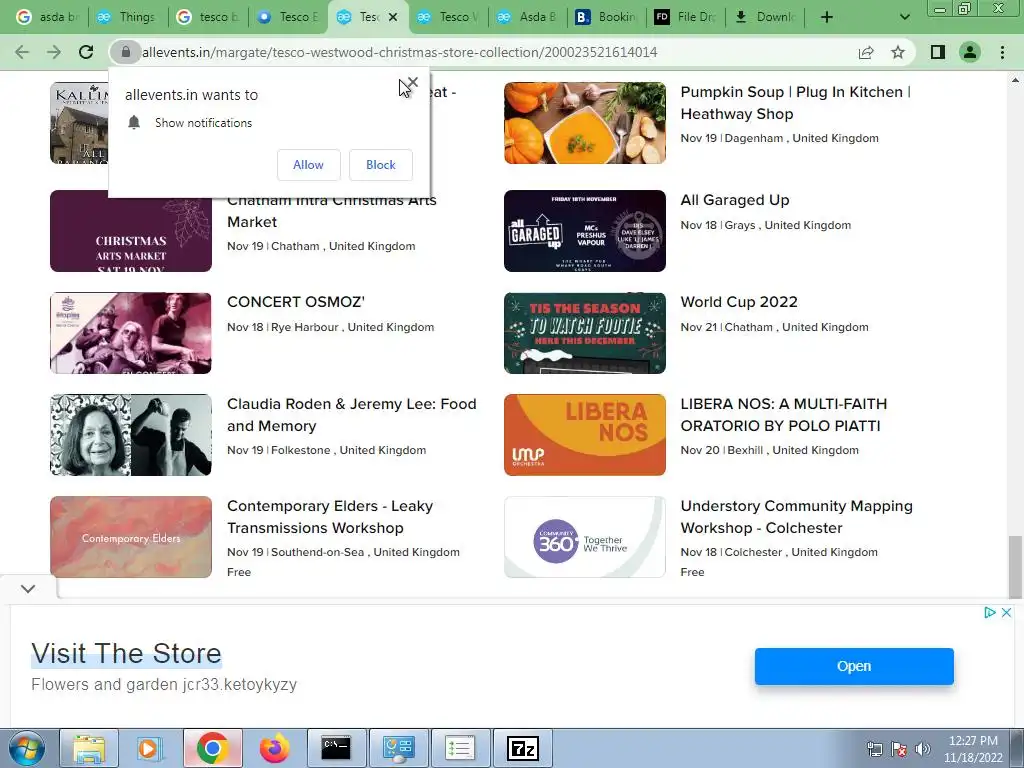Click the address bar URL
The height and width of the screenshot is (768, 1024).
[x=400, y=52]
